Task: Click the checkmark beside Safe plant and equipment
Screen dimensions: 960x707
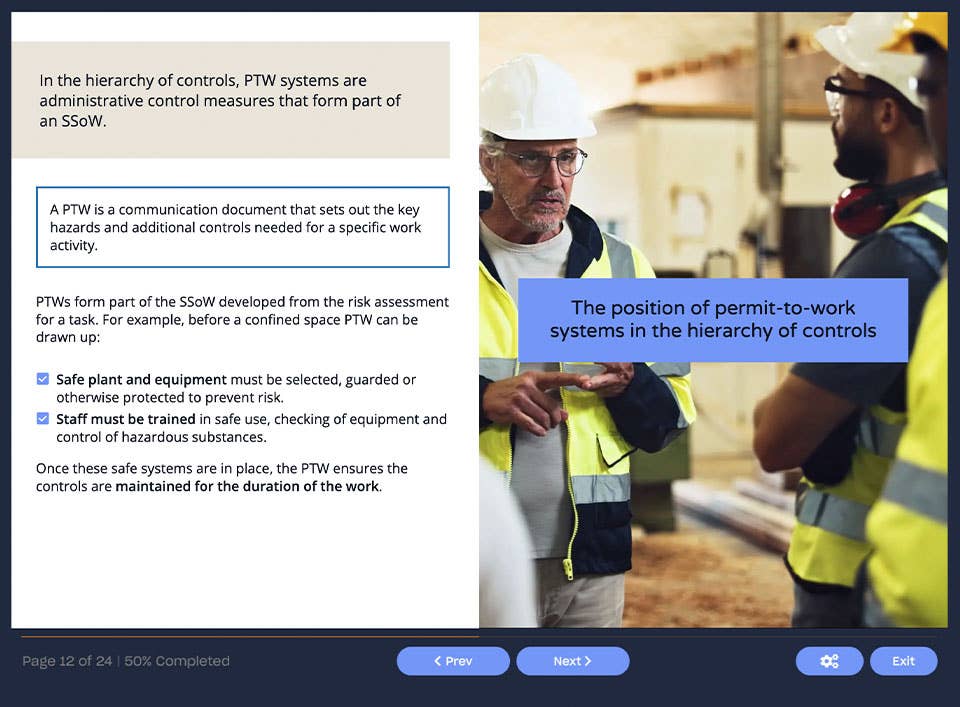Action: (43, 379)
